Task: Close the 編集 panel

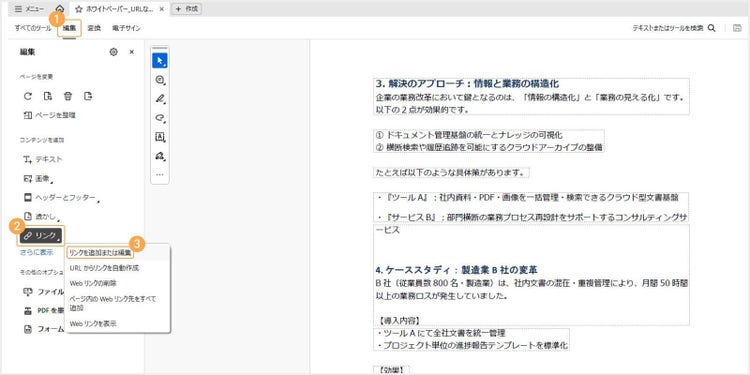Action: click(132, 52)
